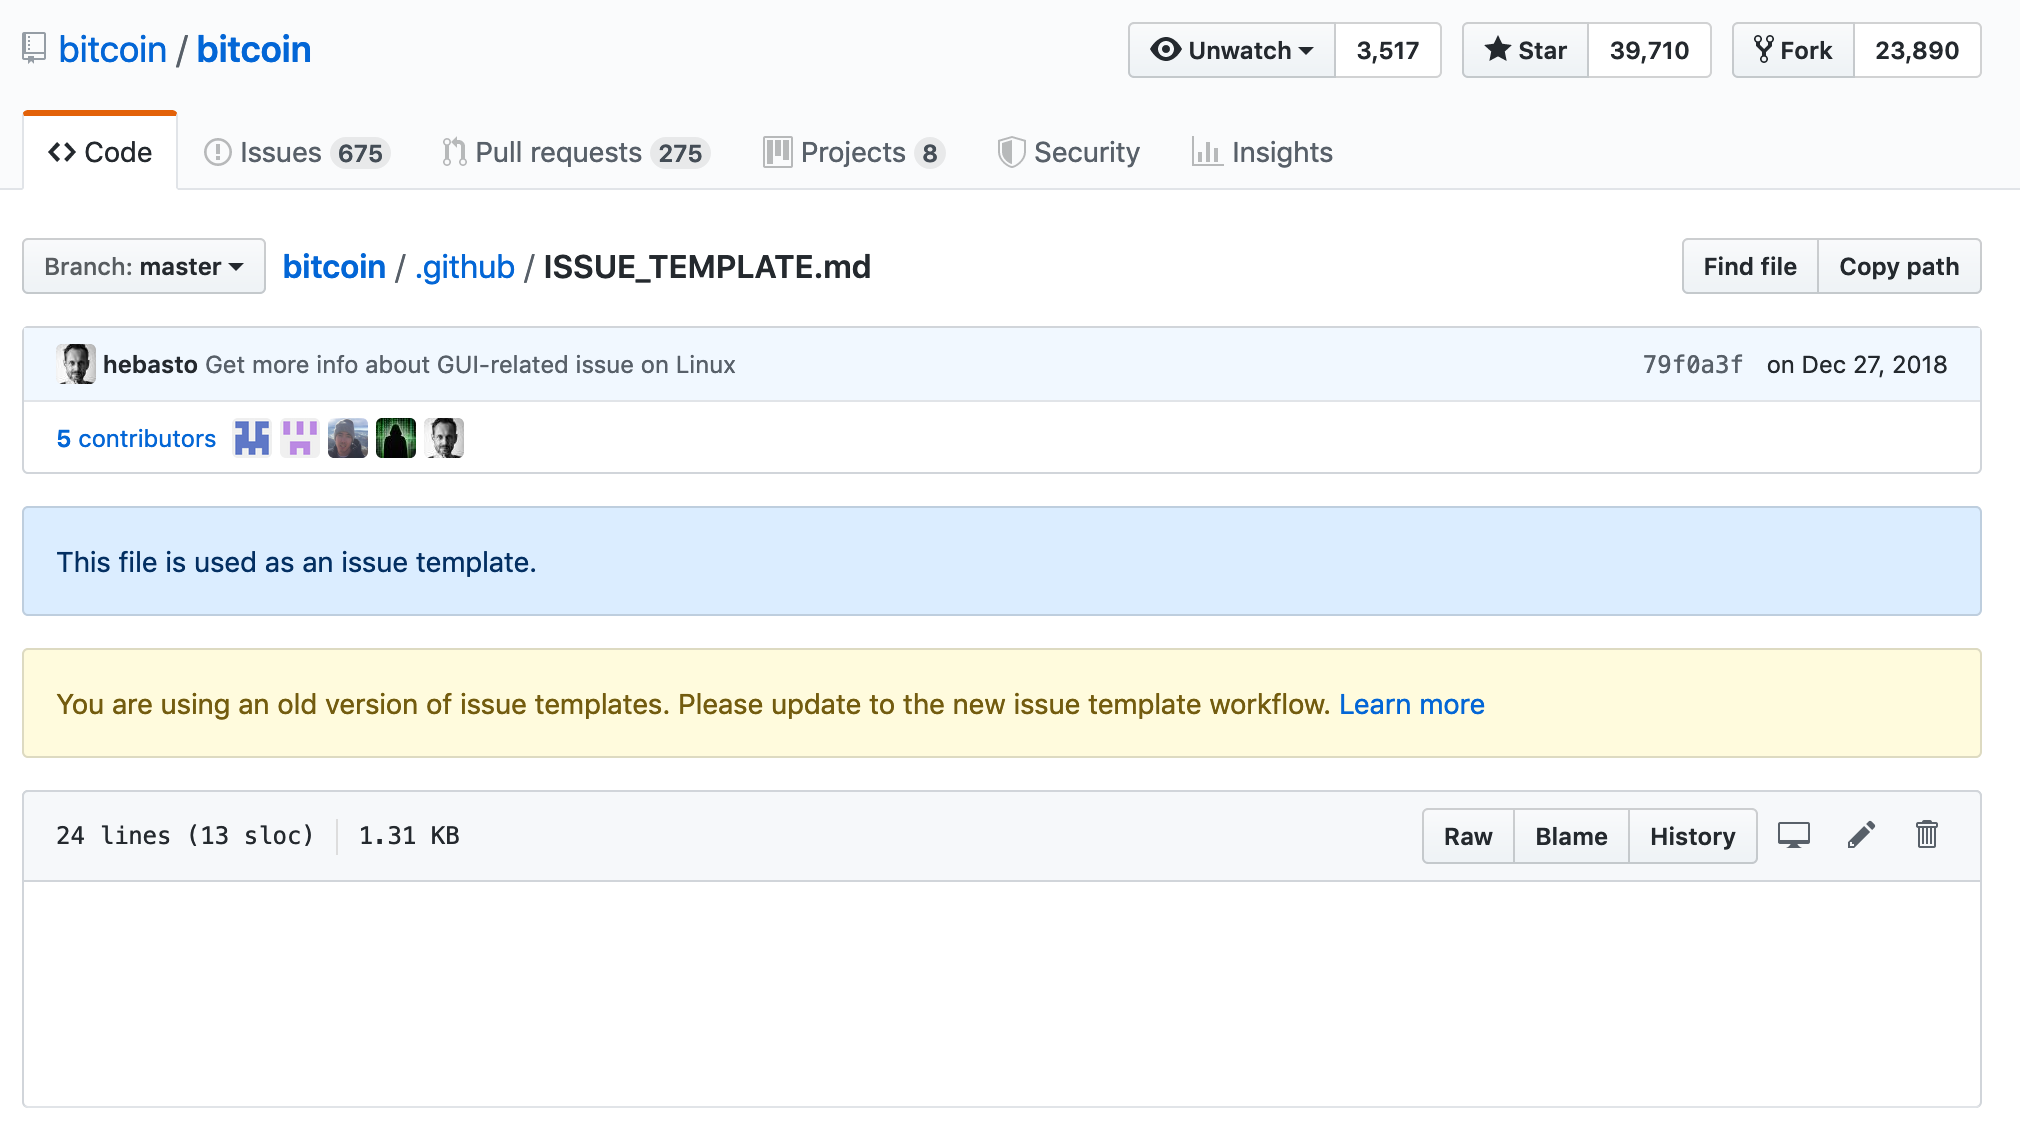Open desktop view via monitor icon
Screen dimensions: 2020x1128
1794,835
